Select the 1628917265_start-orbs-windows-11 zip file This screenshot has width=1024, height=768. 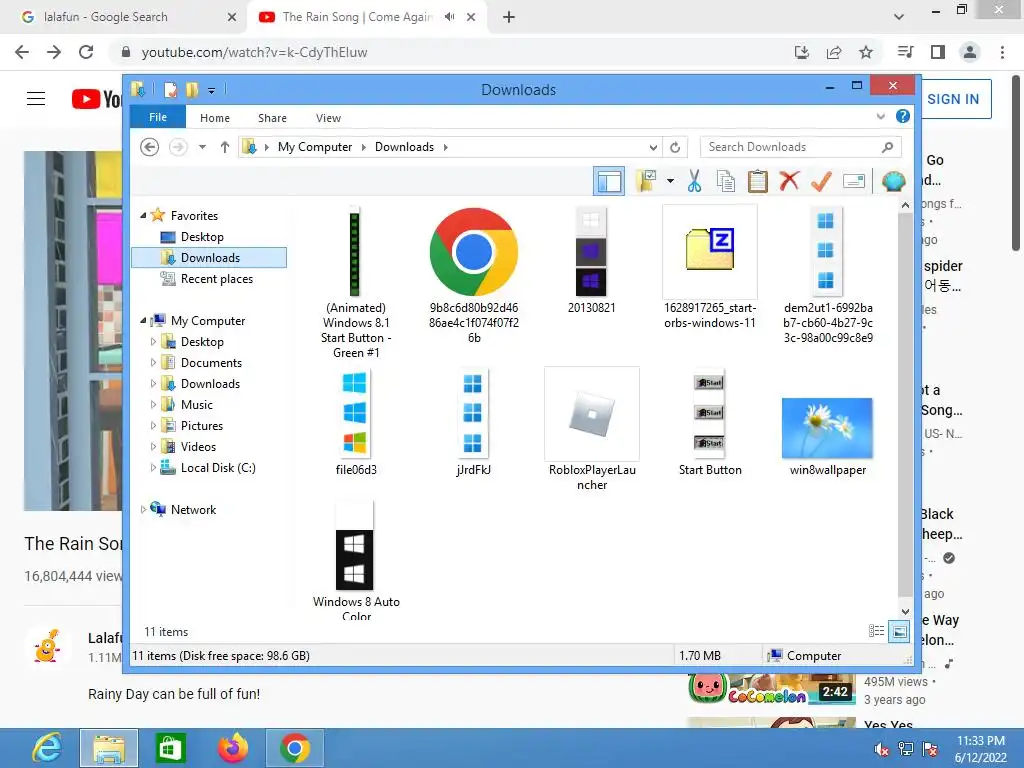tap(710, 268)
